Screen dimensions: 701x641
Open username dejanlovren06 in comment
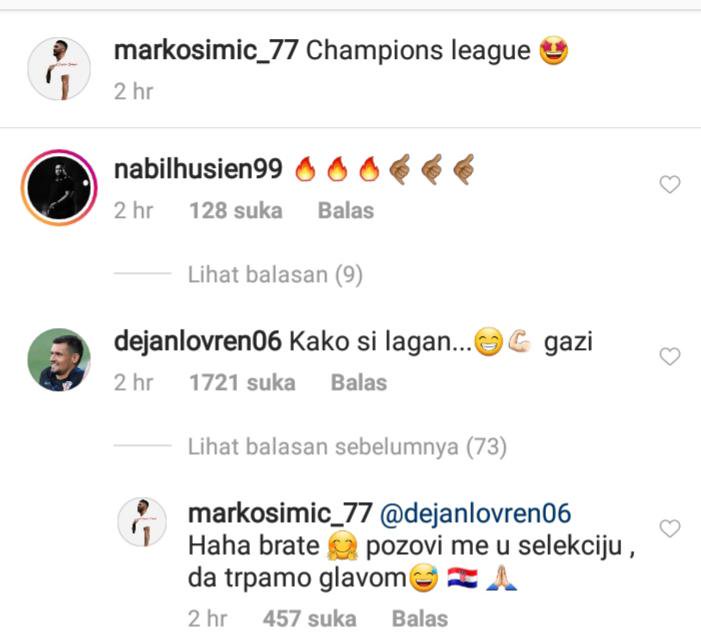198,342
